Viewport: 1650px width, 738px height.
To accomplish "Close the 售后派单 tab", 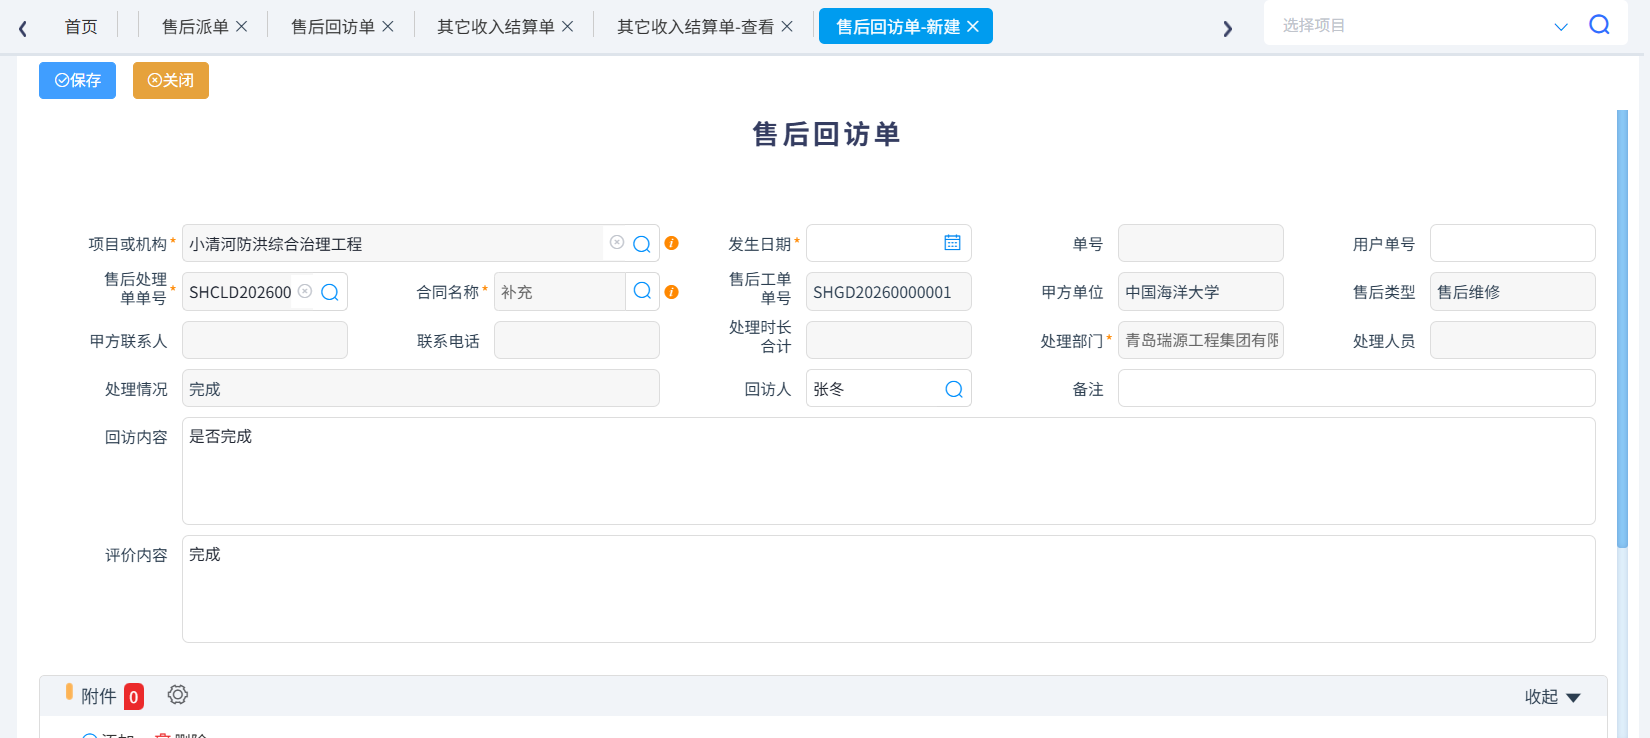I will tap(242, 26).
